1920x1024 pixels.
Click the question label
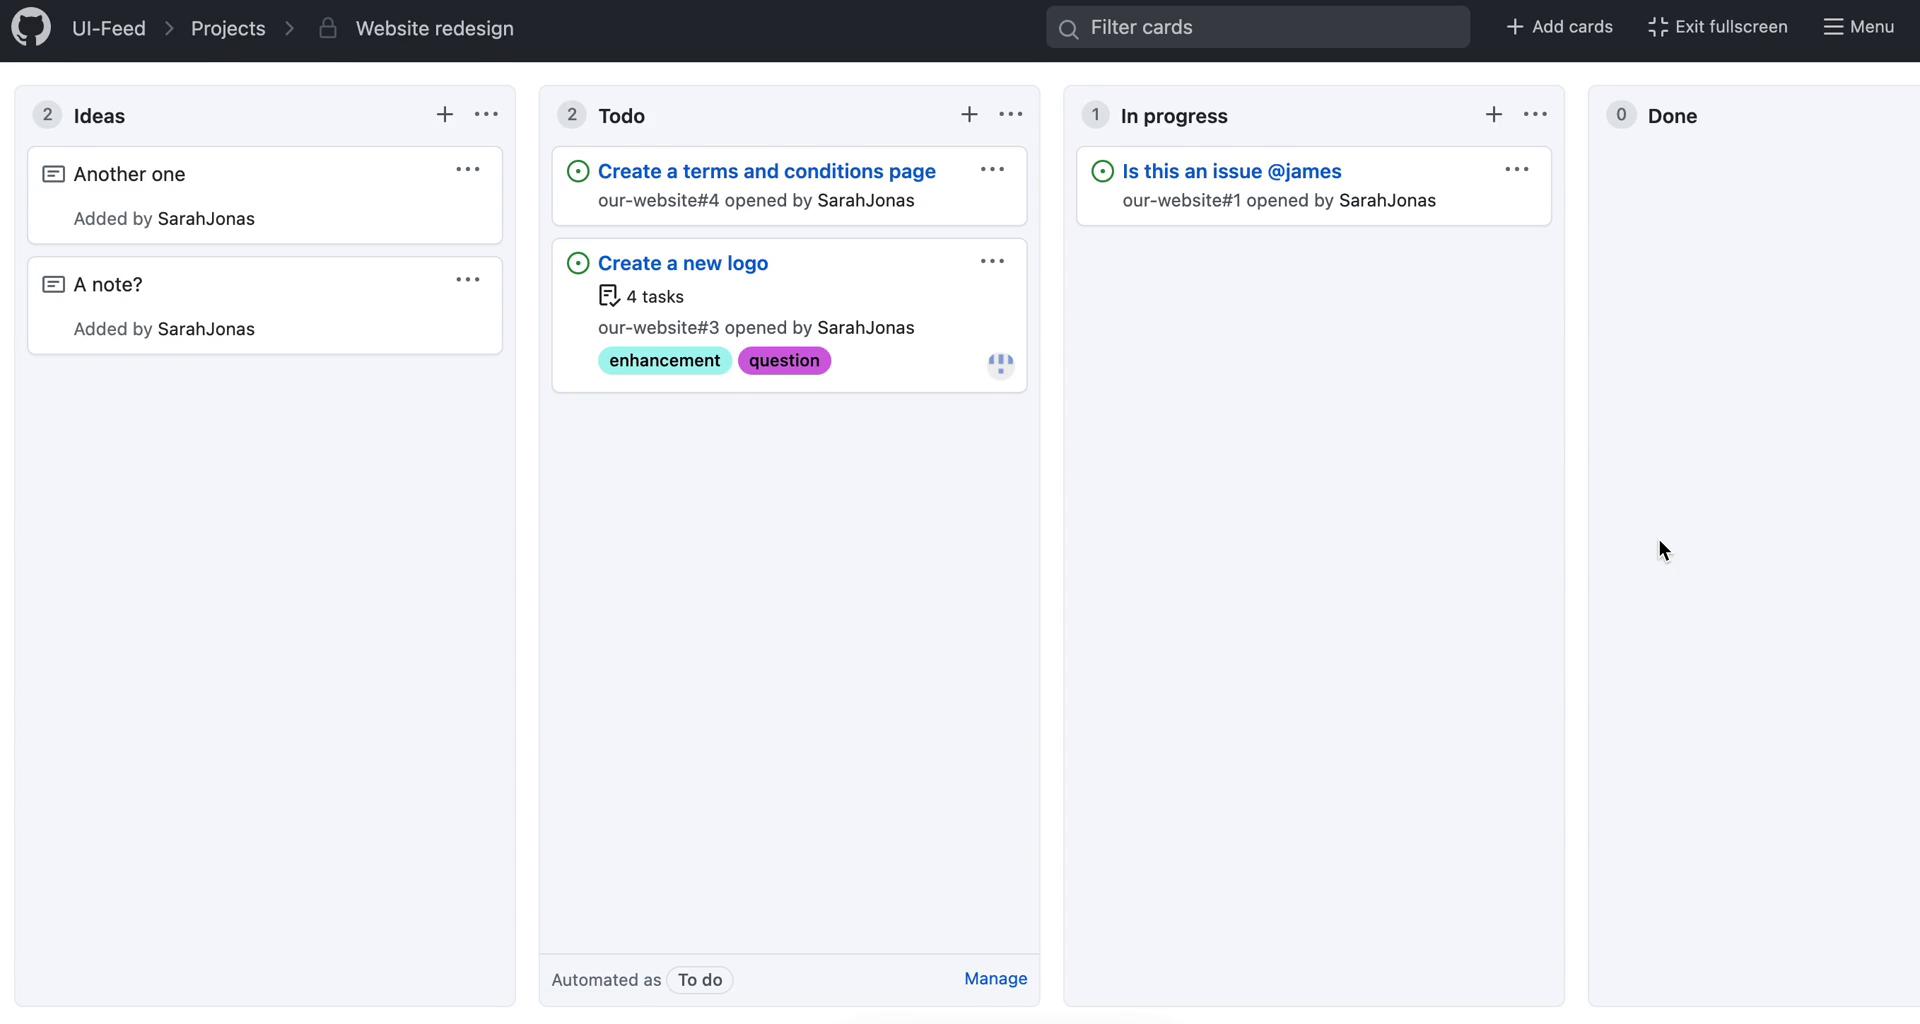tap(784, 361)
